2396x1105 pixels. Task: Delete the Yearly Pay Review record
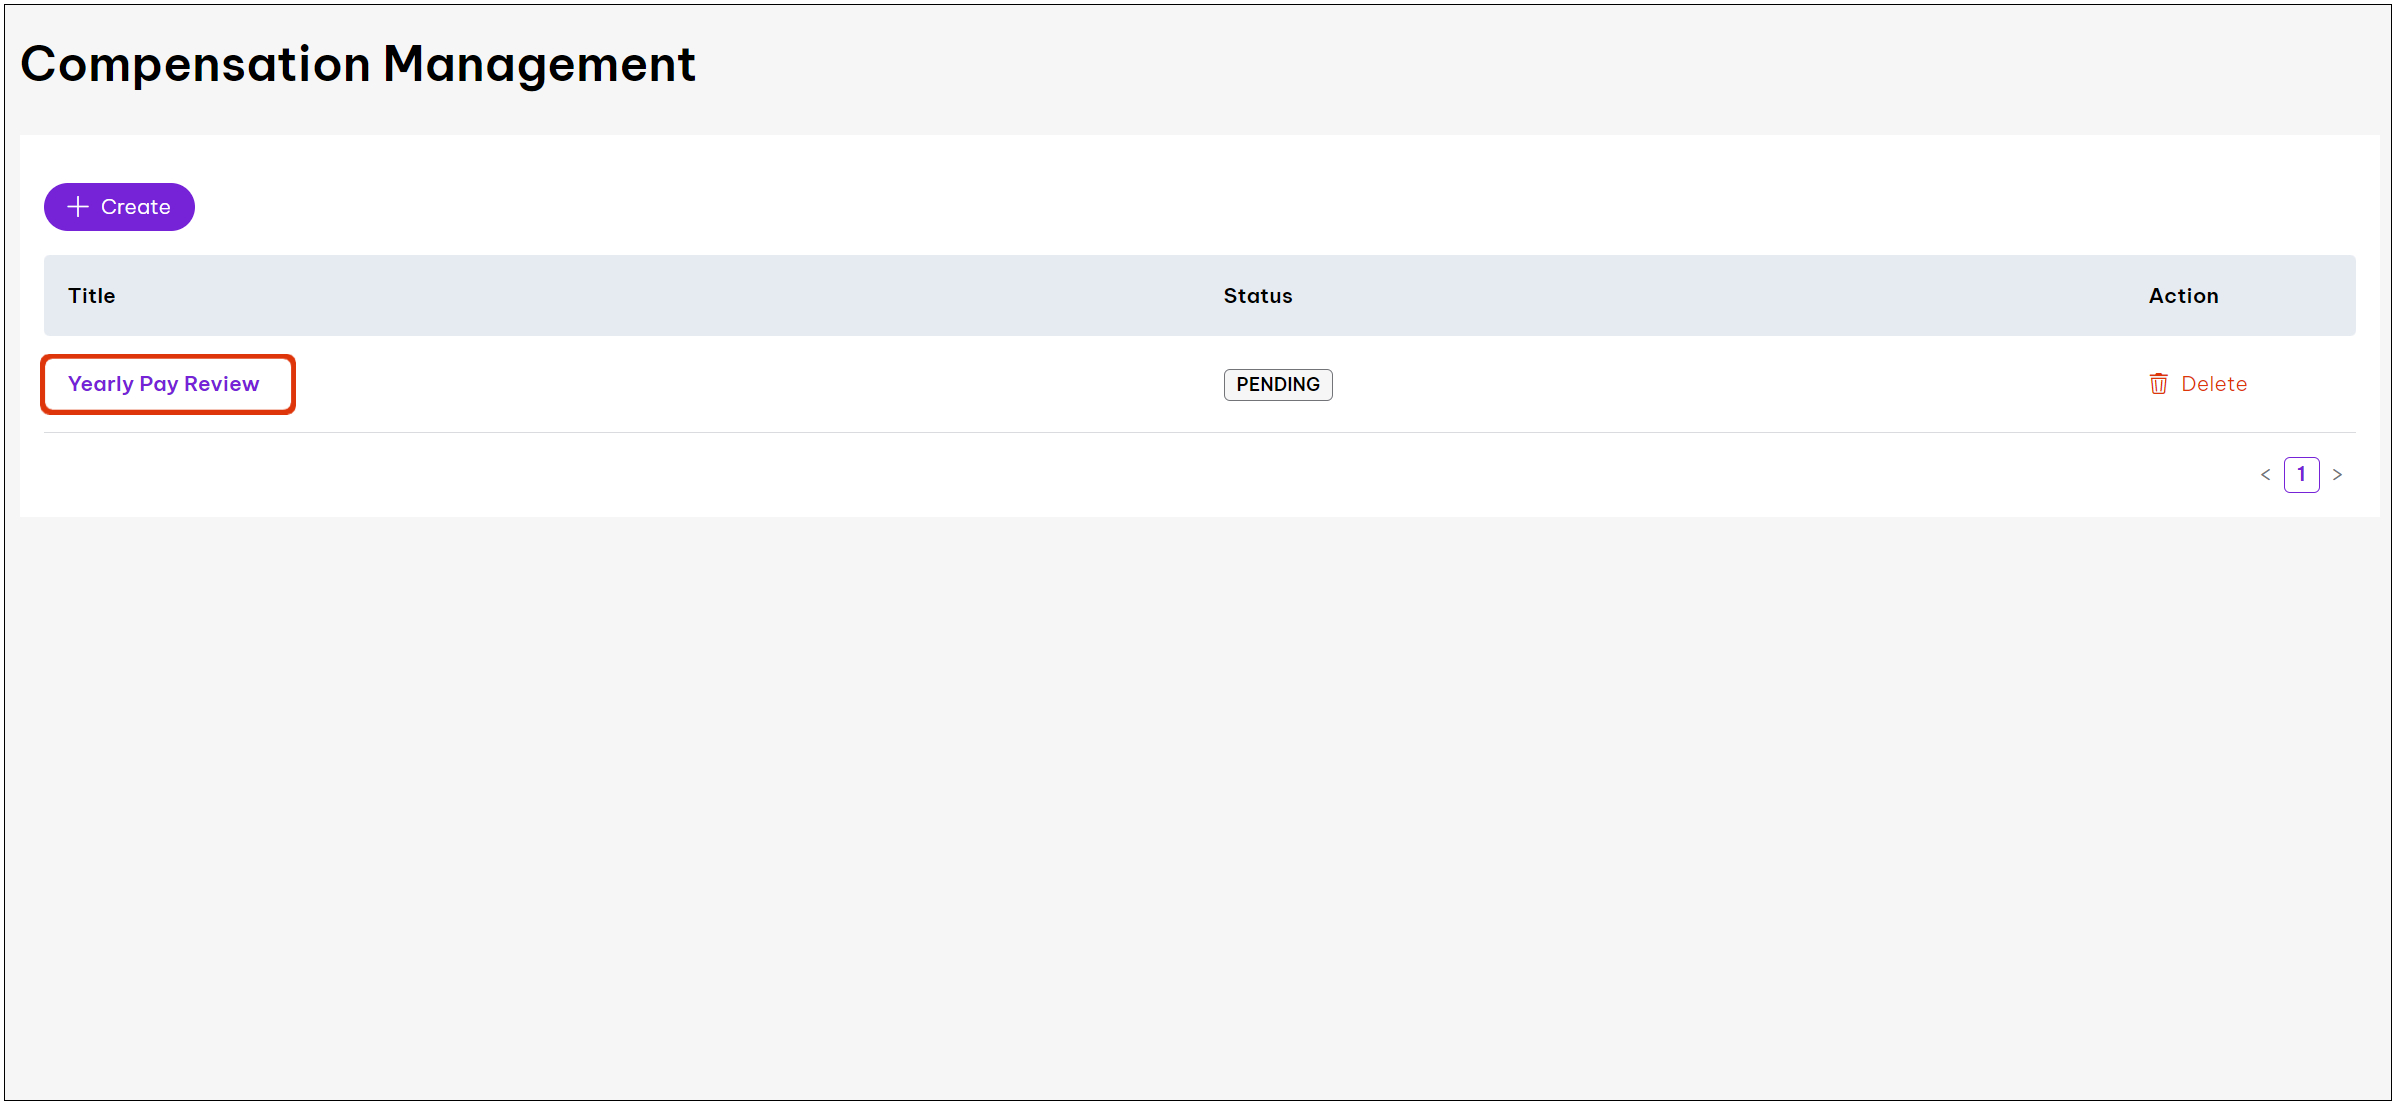click(x=2198, y=384)
